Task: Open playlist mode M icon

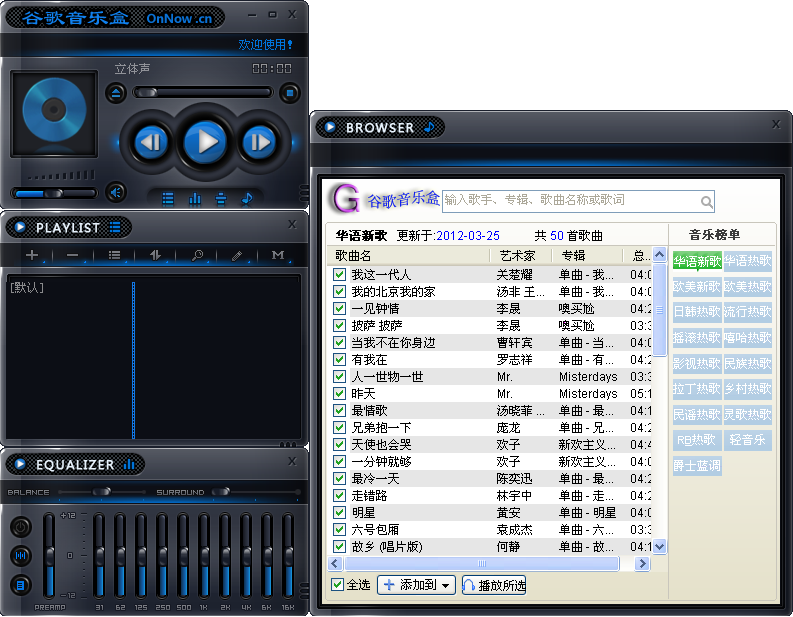Action: [278, 255]
